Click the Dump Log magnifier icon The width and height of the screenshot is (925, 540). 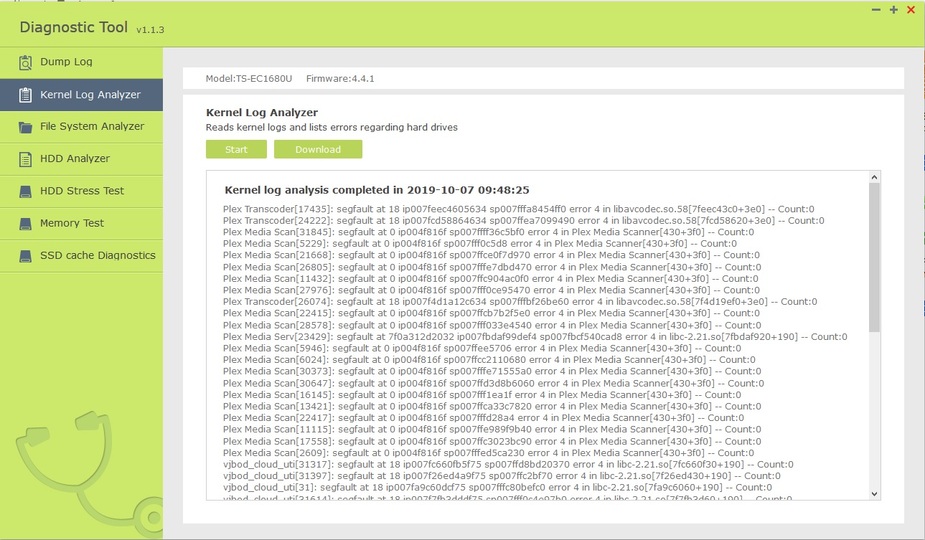[25, 62]
